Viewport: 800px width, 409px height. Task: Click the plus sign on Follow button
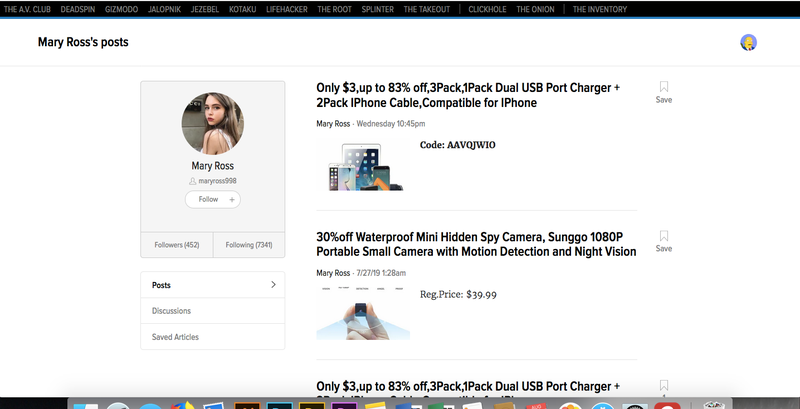coord(232,199)
